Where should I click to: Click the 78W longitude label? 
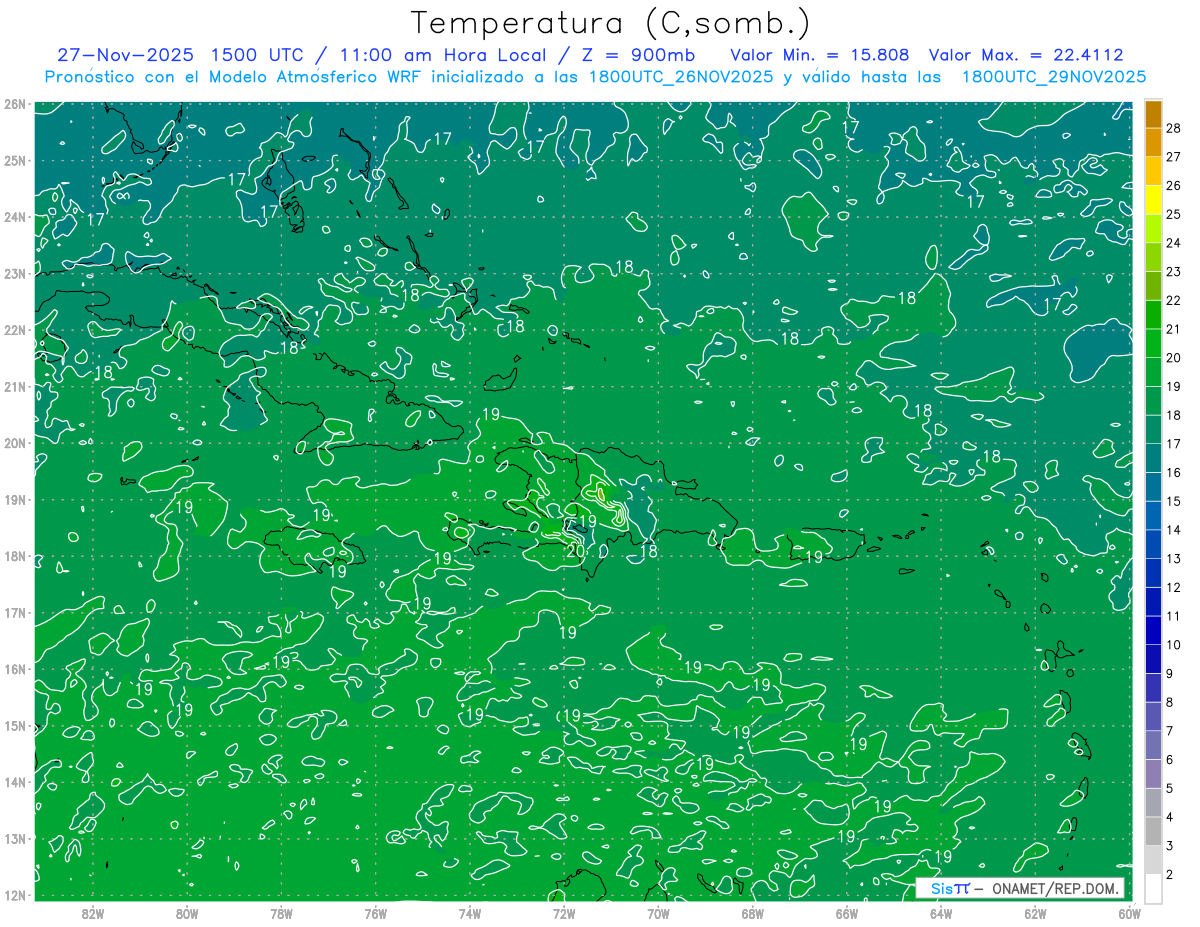281,913
